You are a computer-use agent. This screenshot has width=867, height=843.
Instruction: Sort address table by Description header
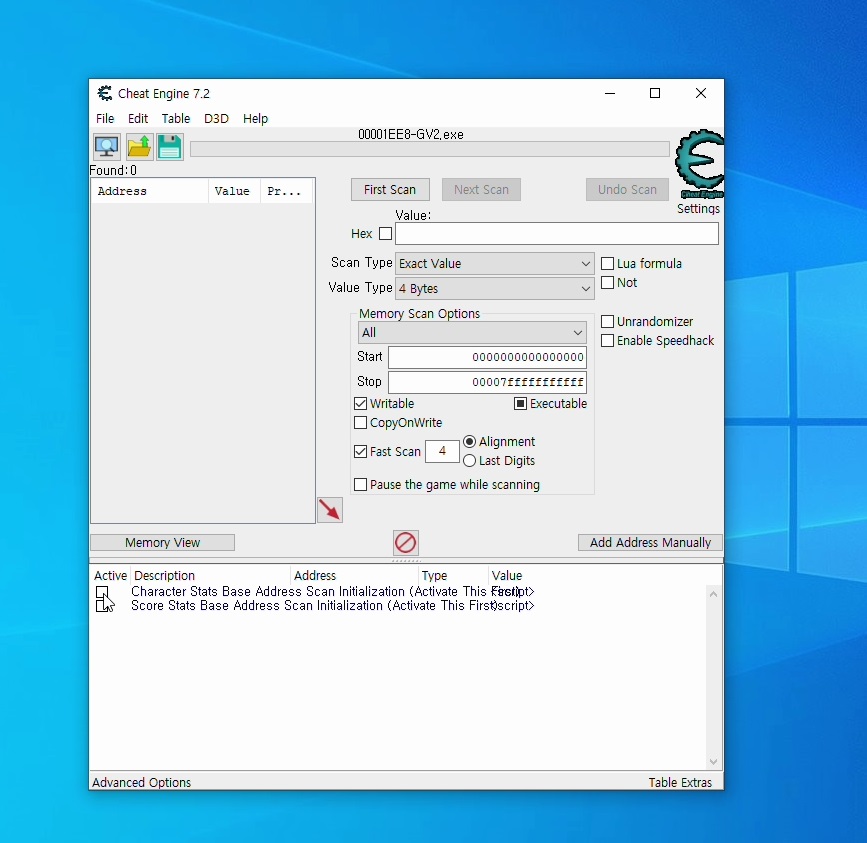click(210, 575)
